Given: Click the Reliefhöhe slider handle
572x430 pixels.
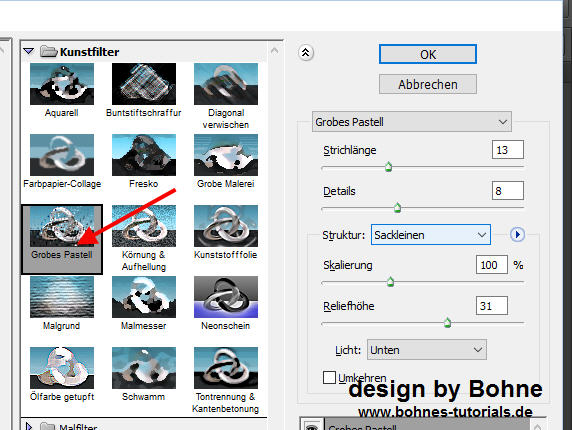Looking at the screenshot, I should pos(447,322).
